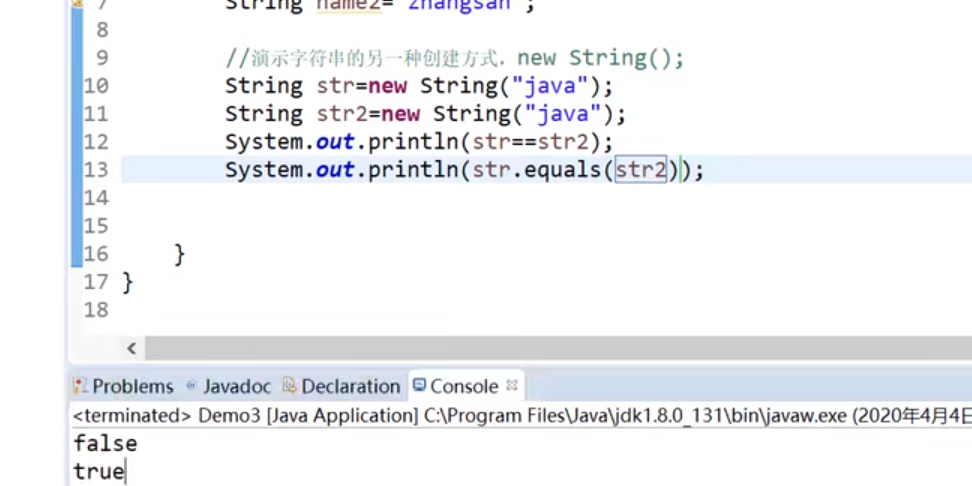Click line number 13 in the gutter
The image size is (972, 486).
[96, 169]
